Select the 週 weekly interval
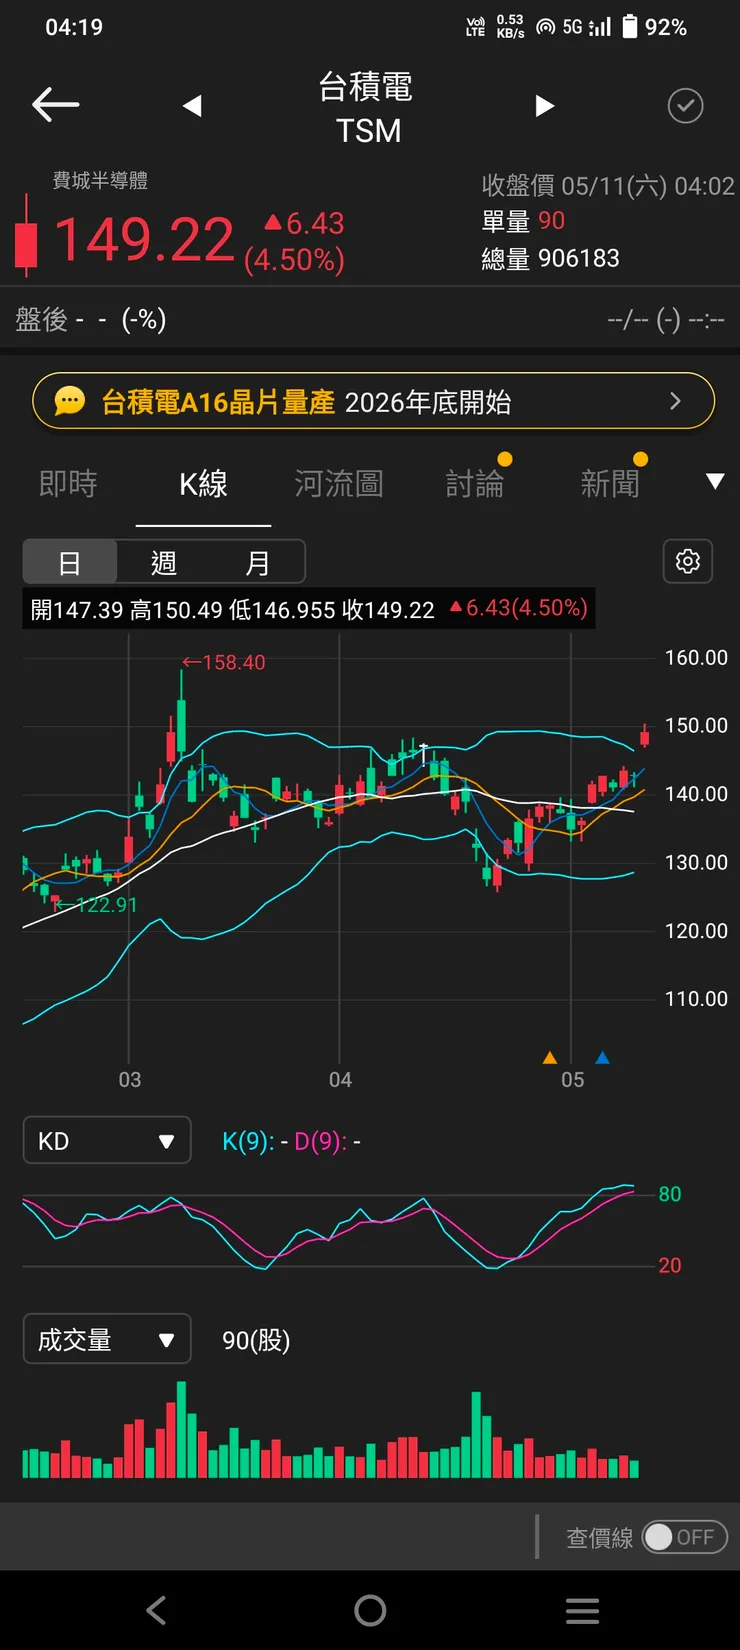Image resolution: width=740 pixels, height=1650 pixels. 163,562
